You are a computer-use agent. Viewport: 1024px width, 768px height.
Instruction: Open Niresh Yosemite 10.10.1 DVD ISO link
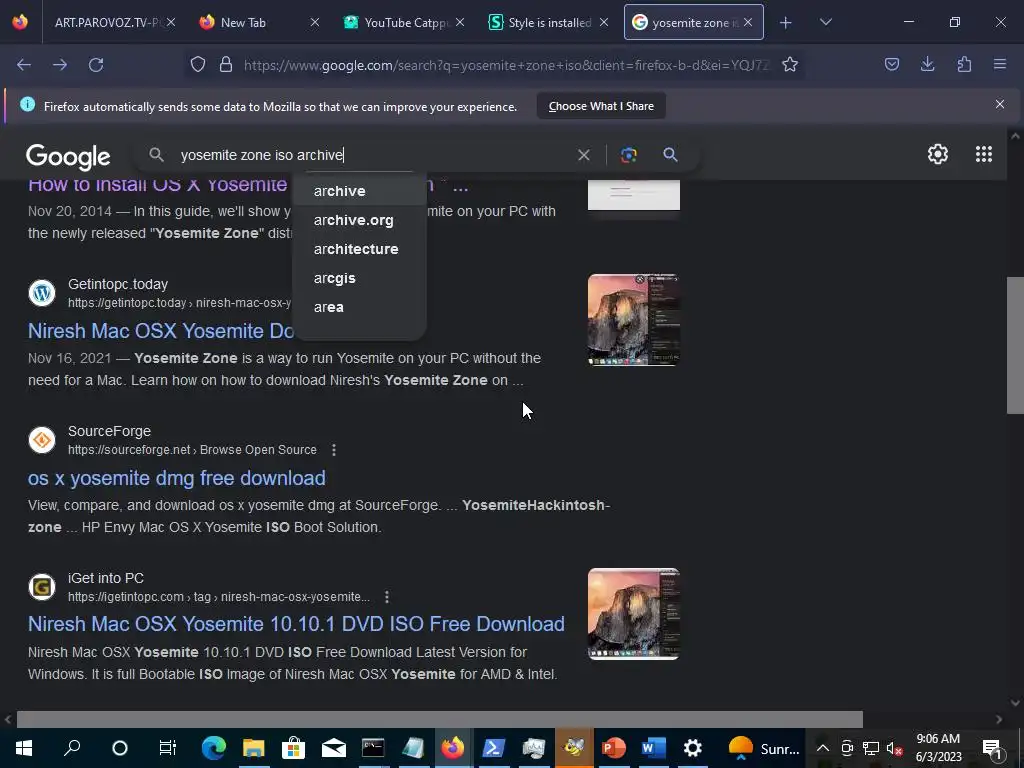pos(296,624)
